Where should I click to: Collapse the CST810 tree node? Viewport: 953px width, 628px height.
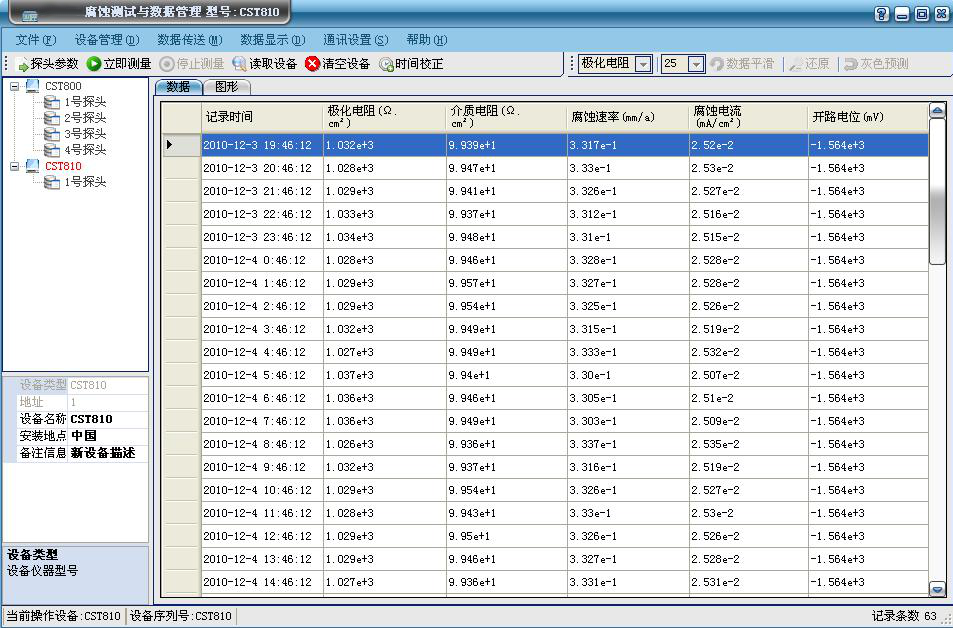point(15,166)
